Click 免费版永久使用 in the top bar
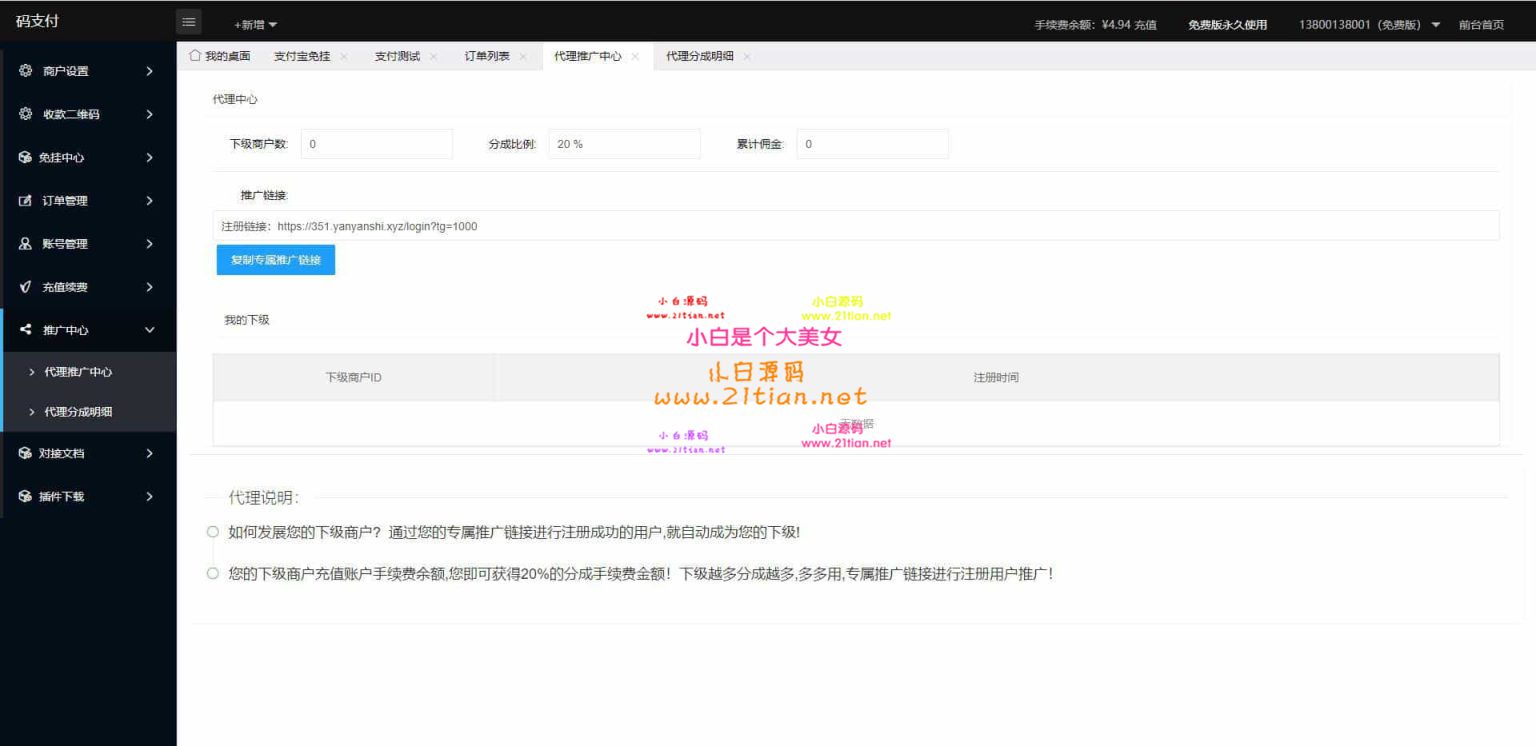This screenshot has height=746, width=1536. click(x=1227, y=25)
